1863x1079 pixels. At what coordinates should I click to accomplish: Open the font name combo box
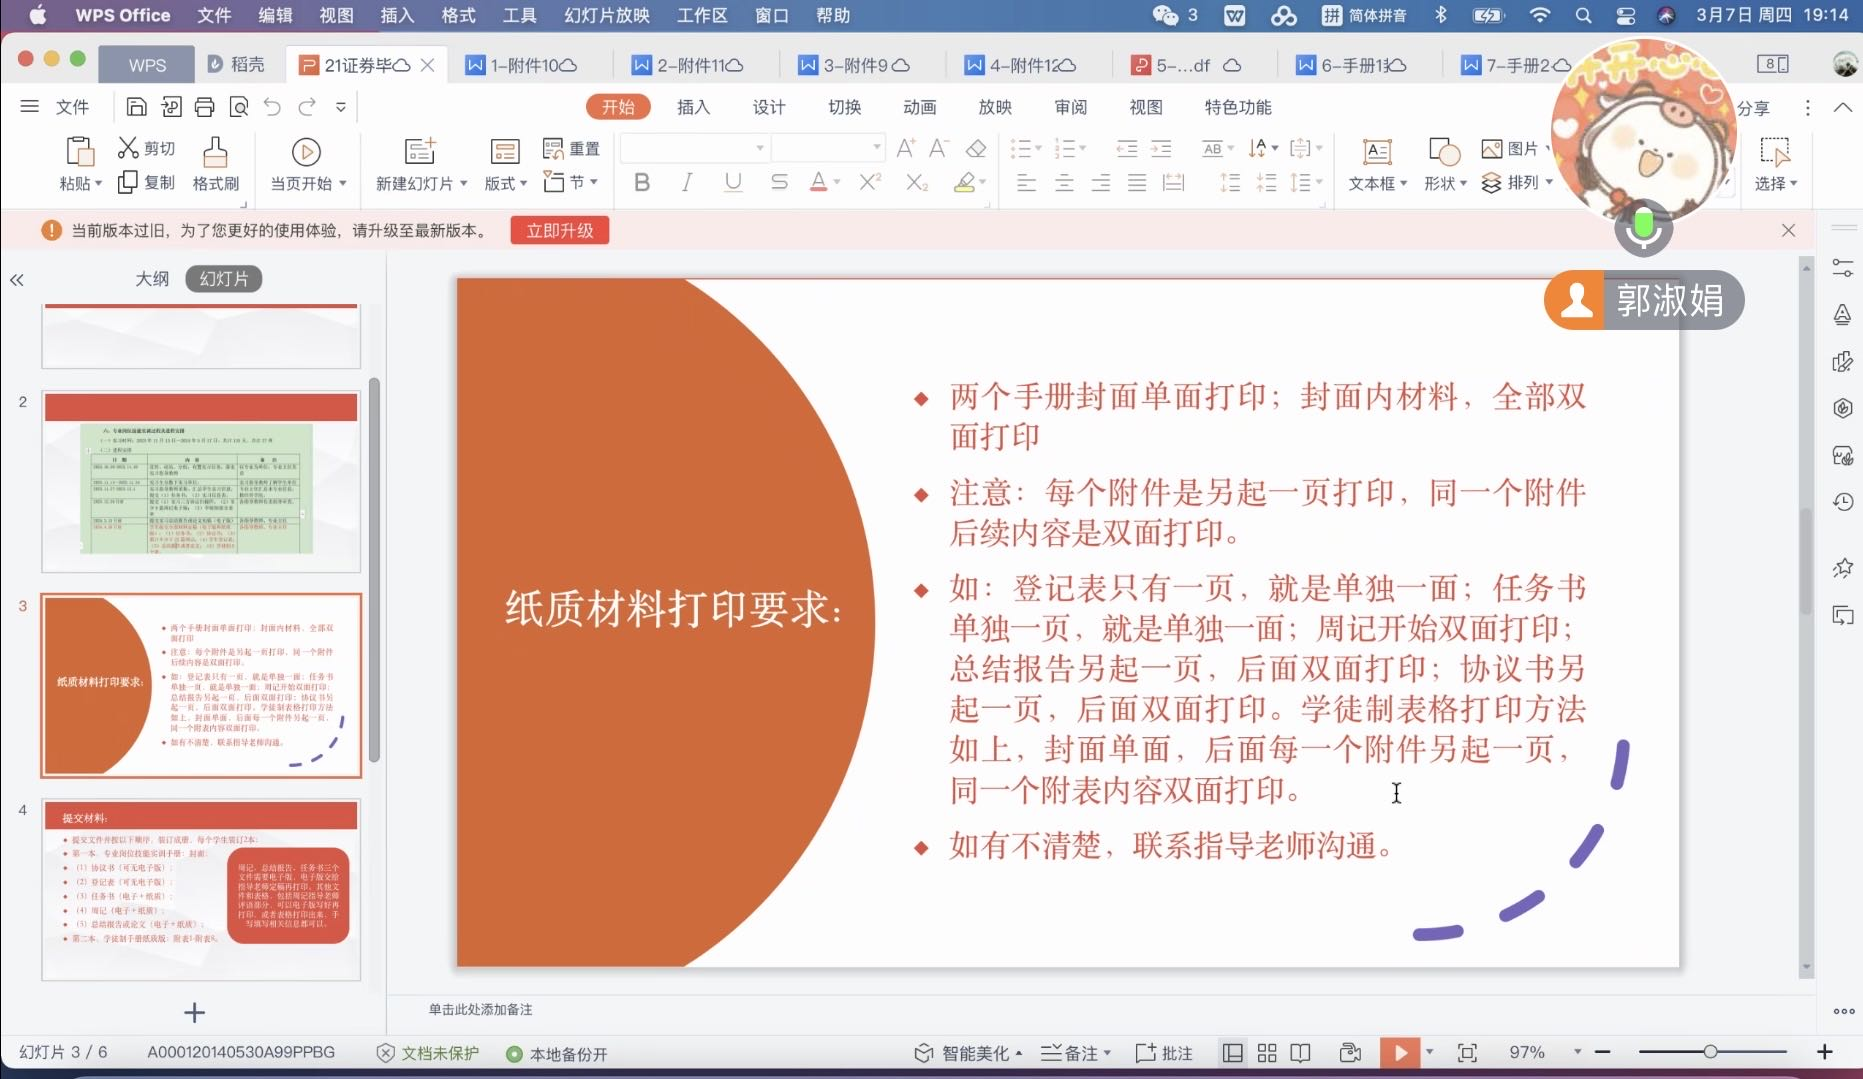[x=694, y=148]
